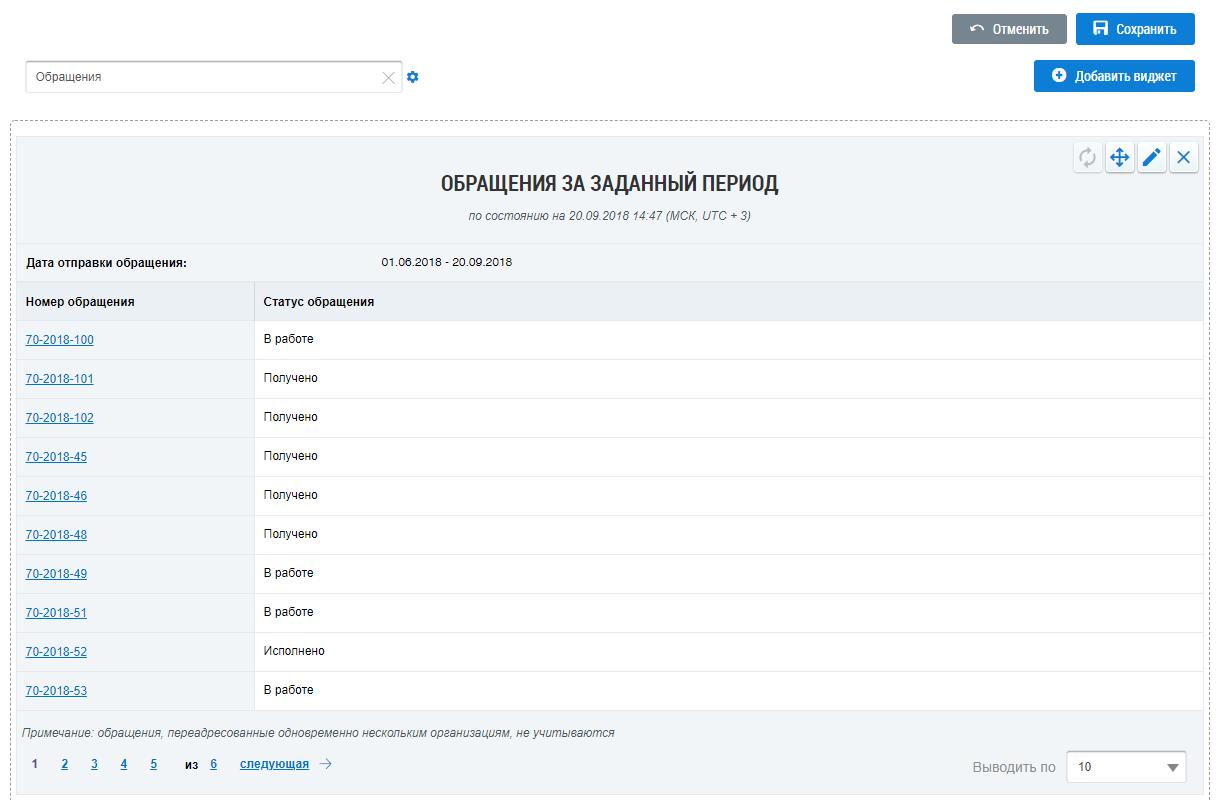Click the next page arrow icon

point(326,764)
